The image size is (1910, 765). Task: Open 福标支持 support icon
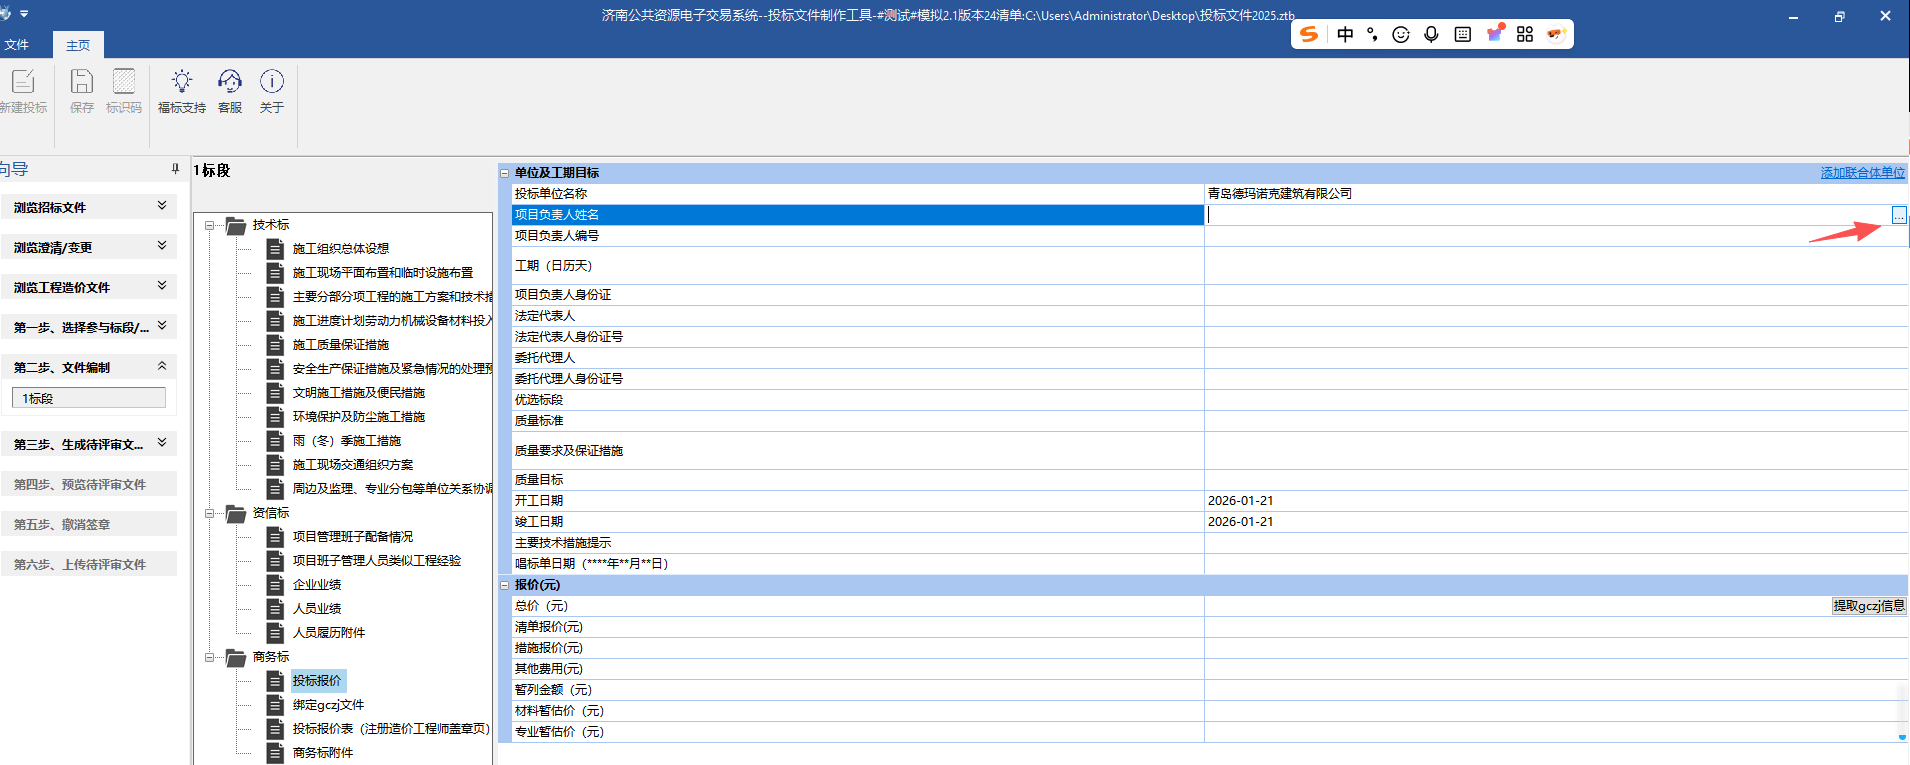coord(181,82)
